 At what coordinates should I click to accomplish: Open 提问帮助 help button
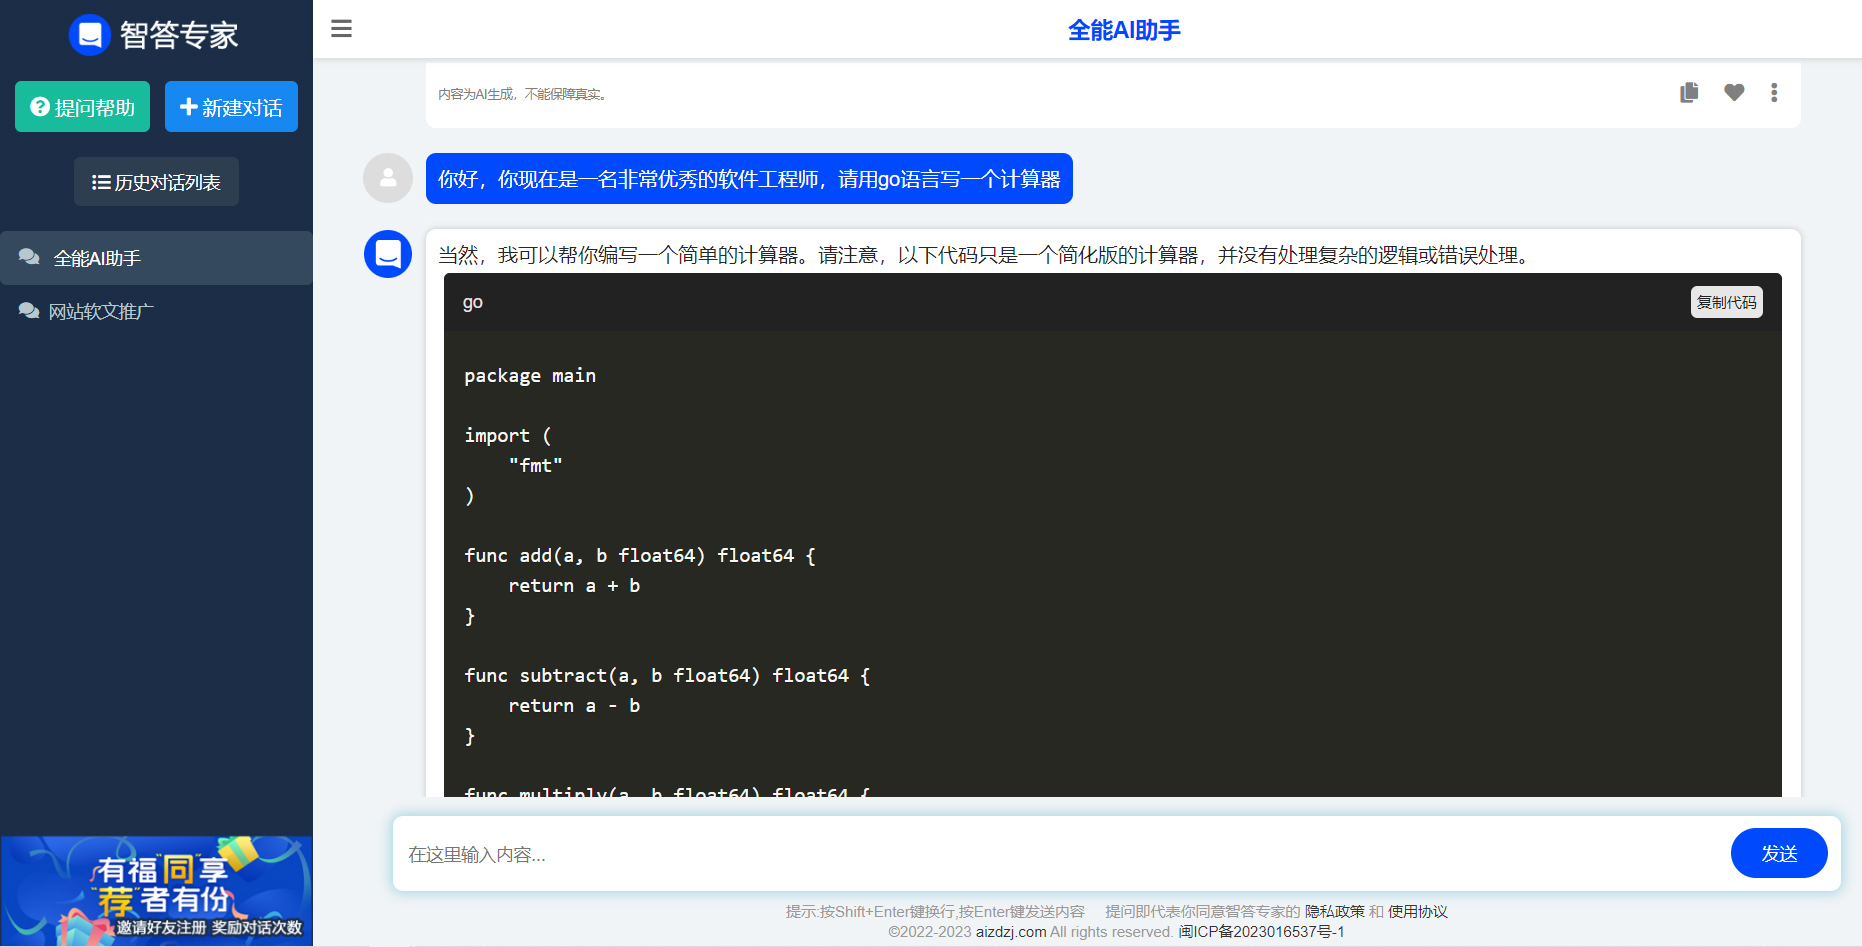tap(82, 107)
